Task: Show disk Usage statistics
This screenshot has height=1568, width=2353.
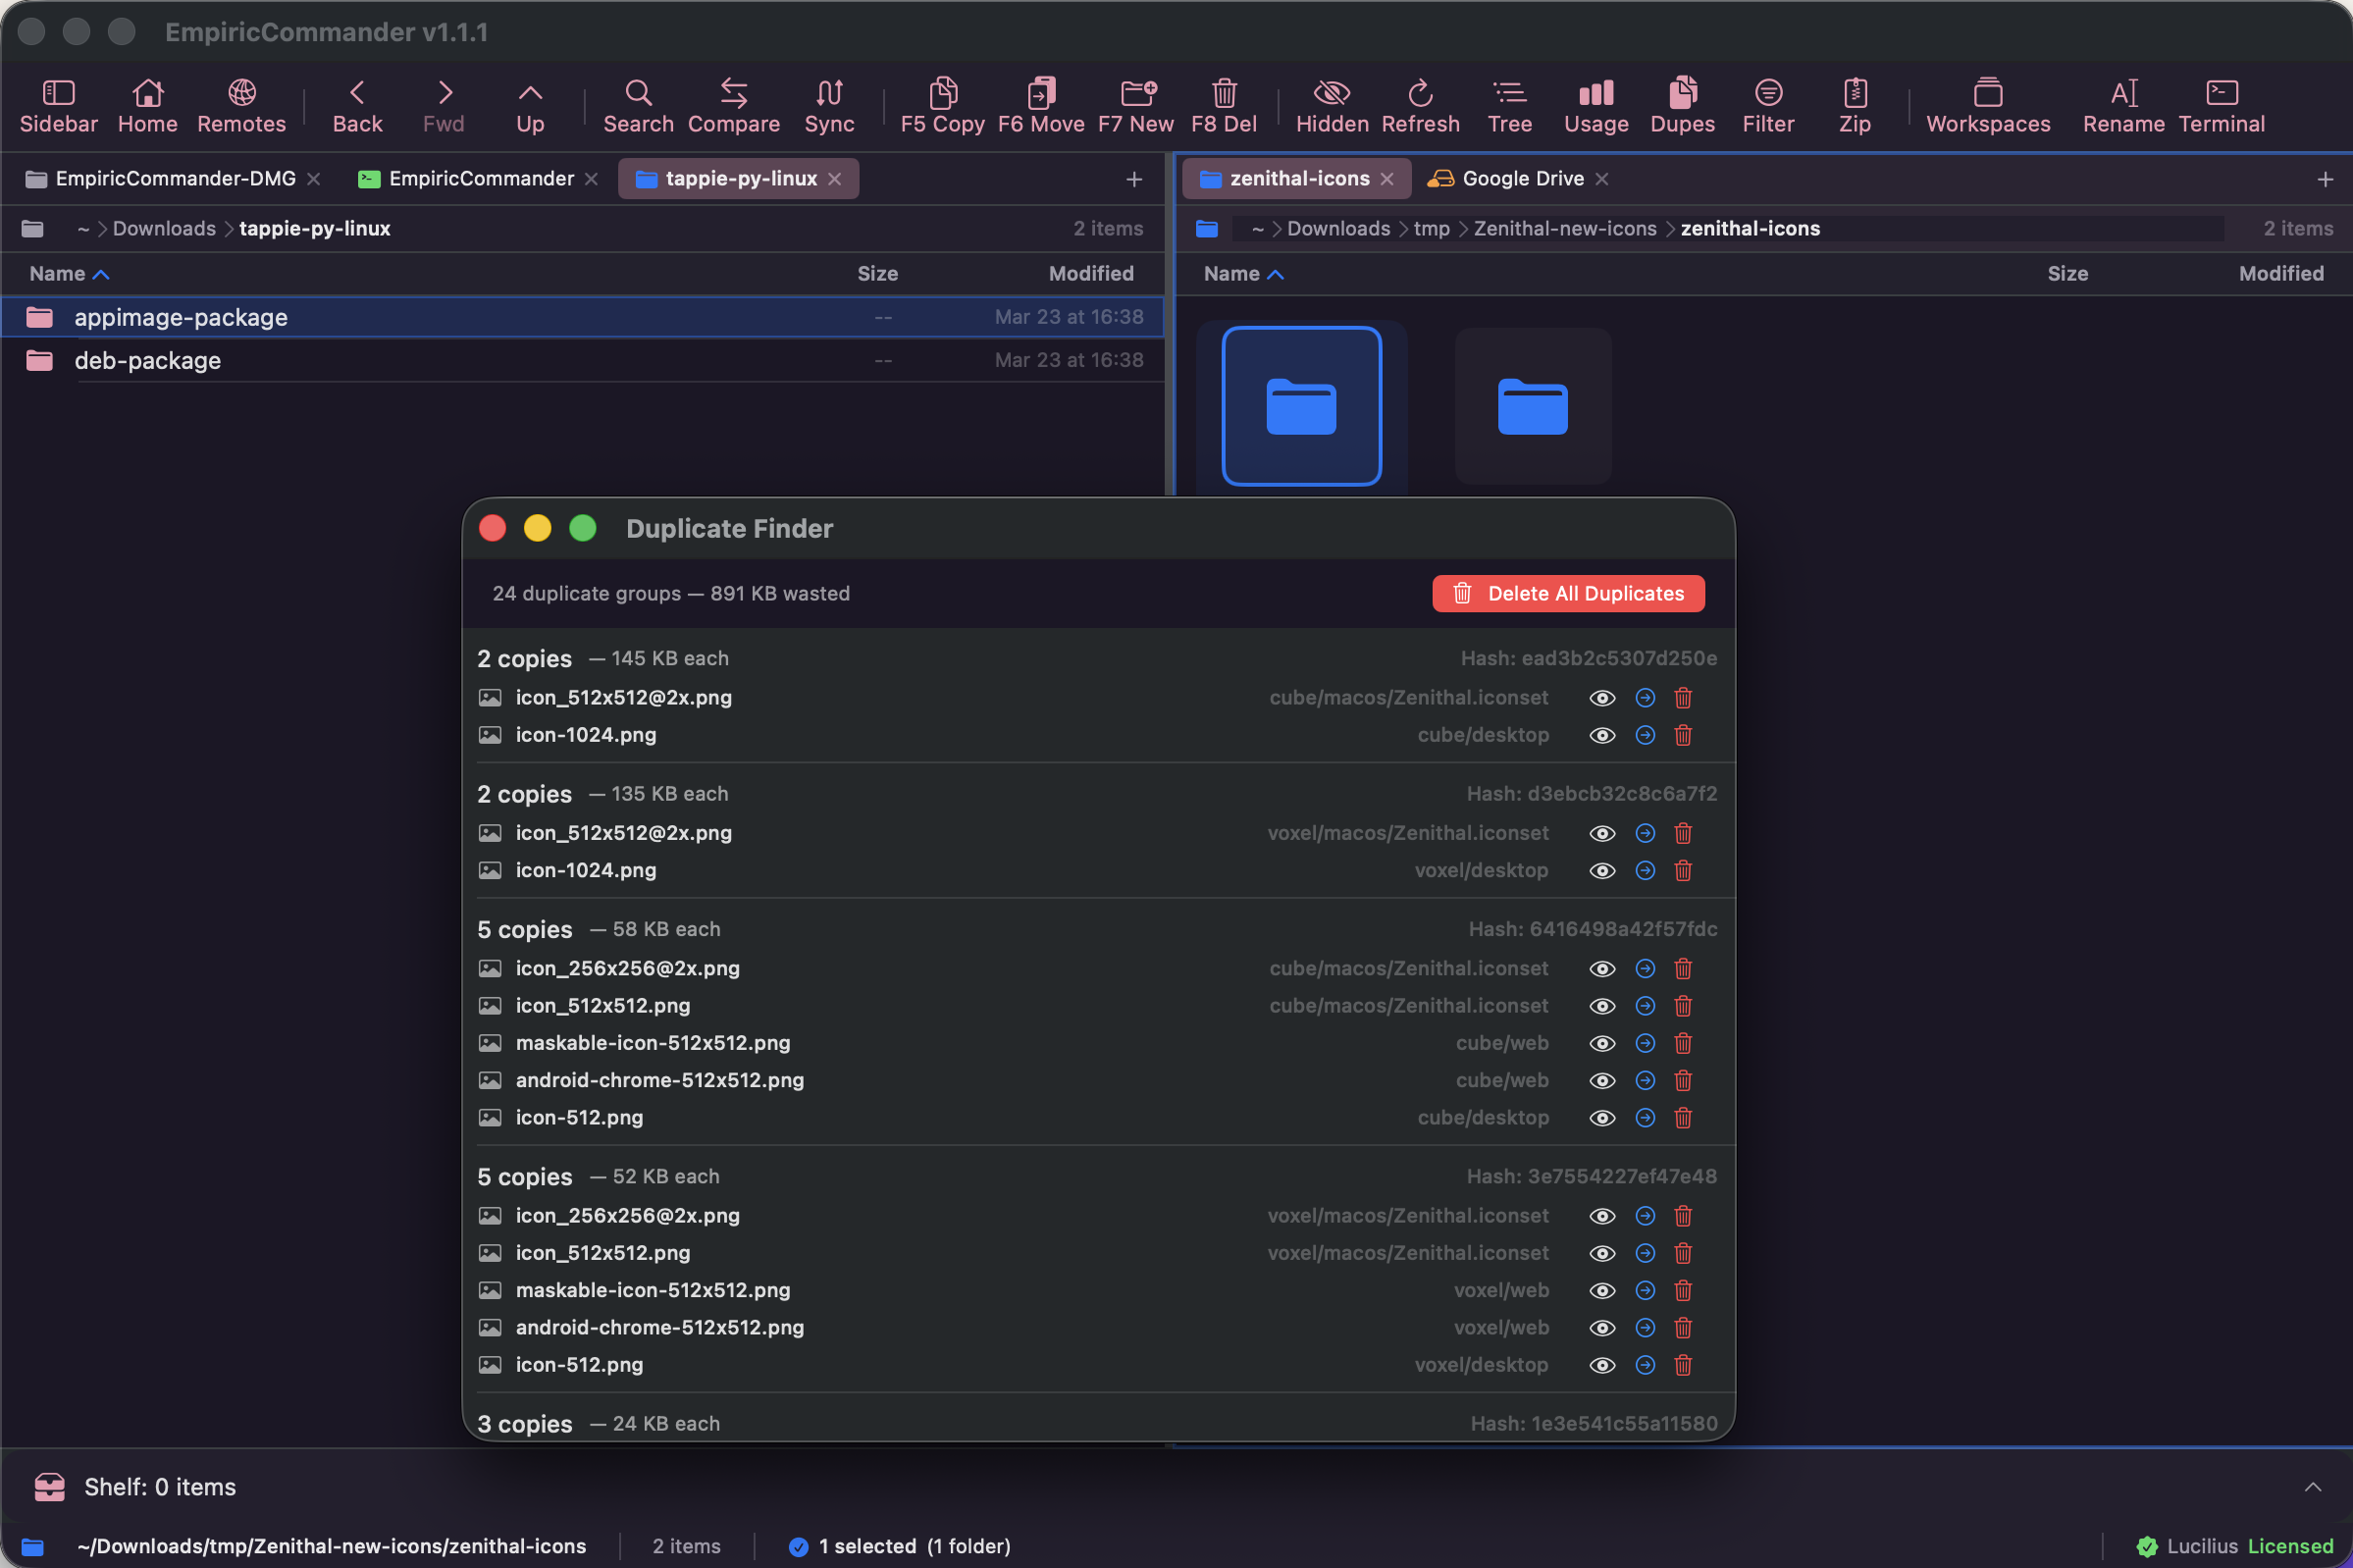Action: pyautogui.click(x=1592, y=104)
